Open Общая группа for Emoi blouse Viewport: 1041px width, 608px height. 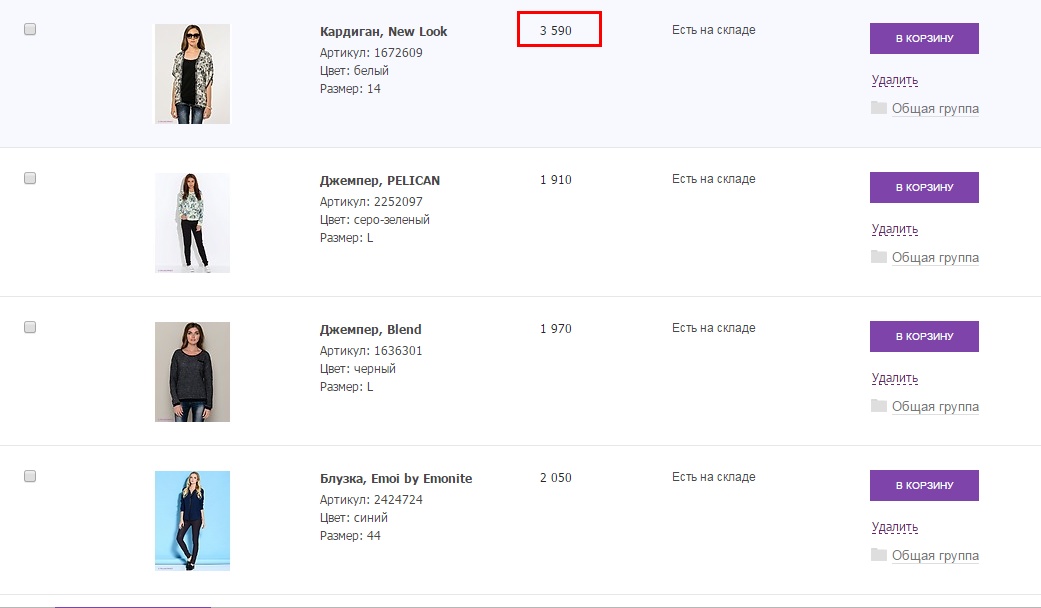(935, 555)
